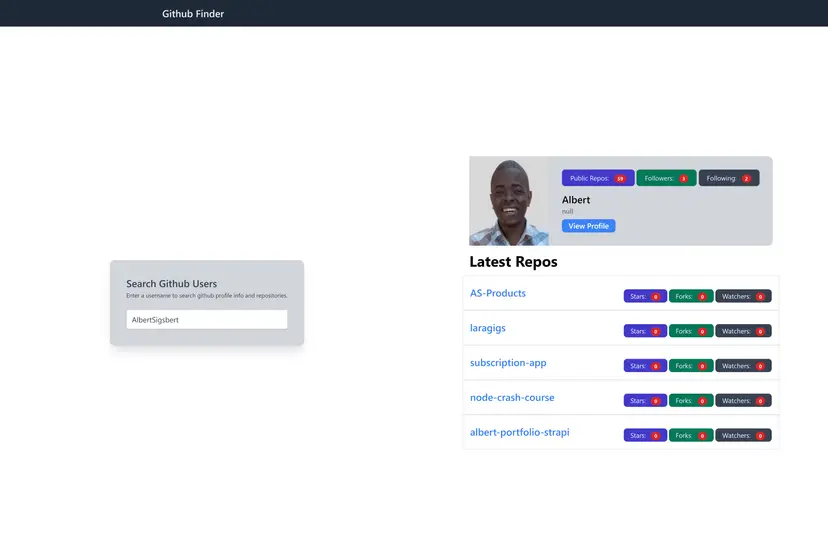Click the Stars badge for node-crash-course
Screen dimensions: 828x552
click(645, 401)
